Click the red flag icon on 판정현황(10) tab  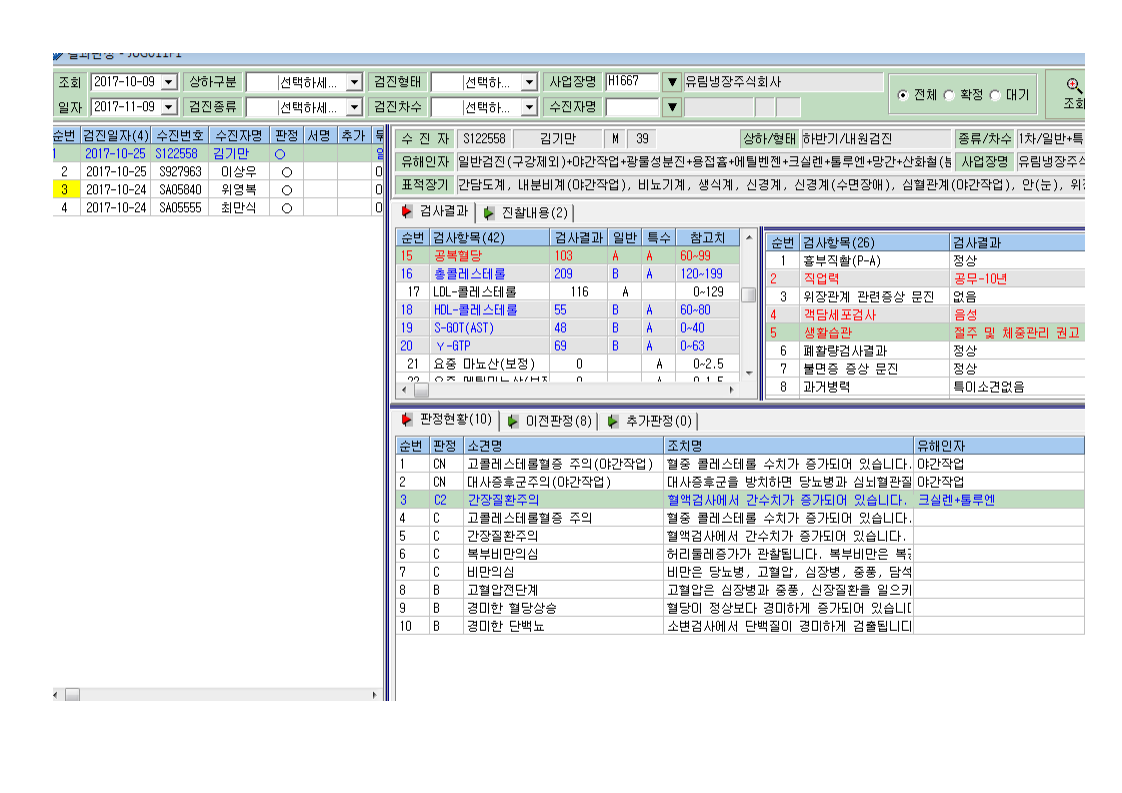[406, 419]
